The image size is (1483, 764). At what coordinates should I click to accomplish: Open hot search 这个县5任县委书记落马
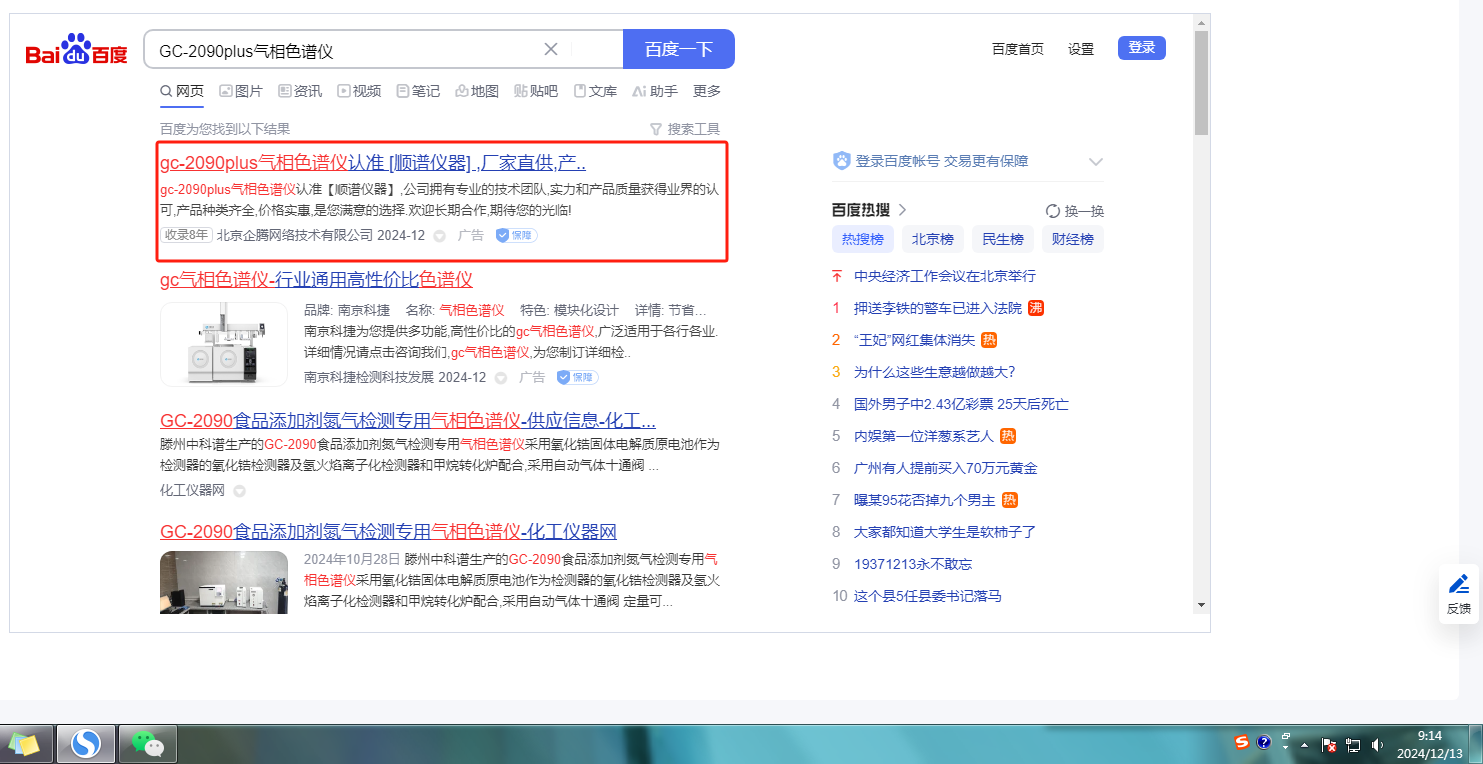click(x=928, y=596)
